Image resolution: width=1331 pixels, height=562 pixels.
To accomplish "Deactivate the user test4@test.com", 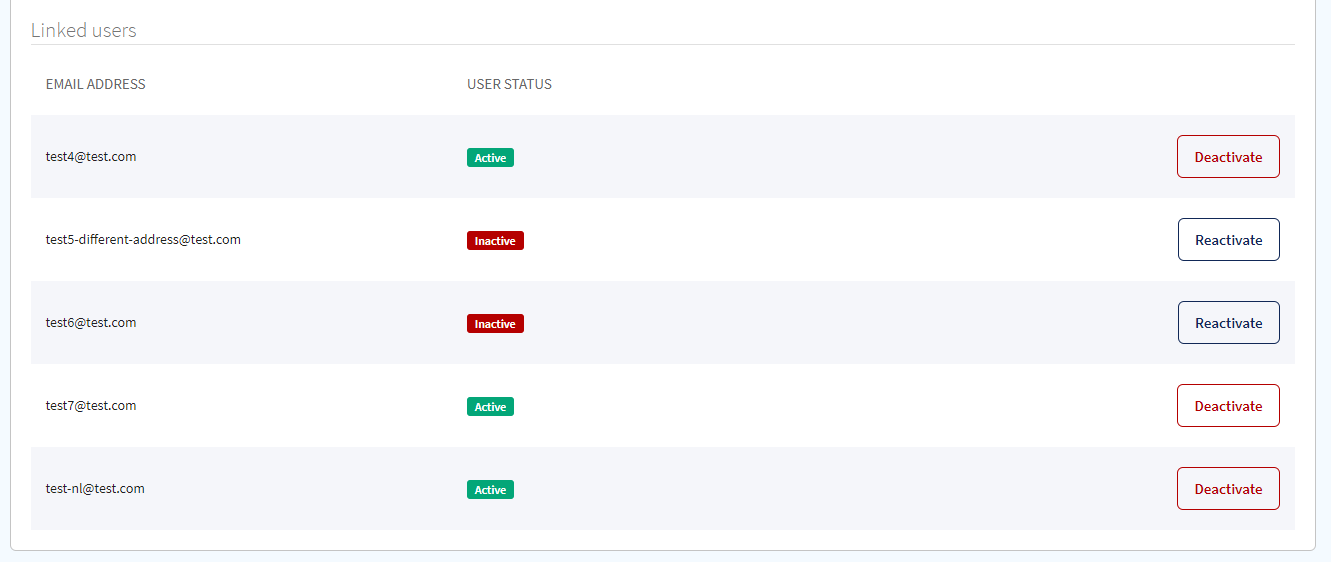I will (x=1228, y=157).
